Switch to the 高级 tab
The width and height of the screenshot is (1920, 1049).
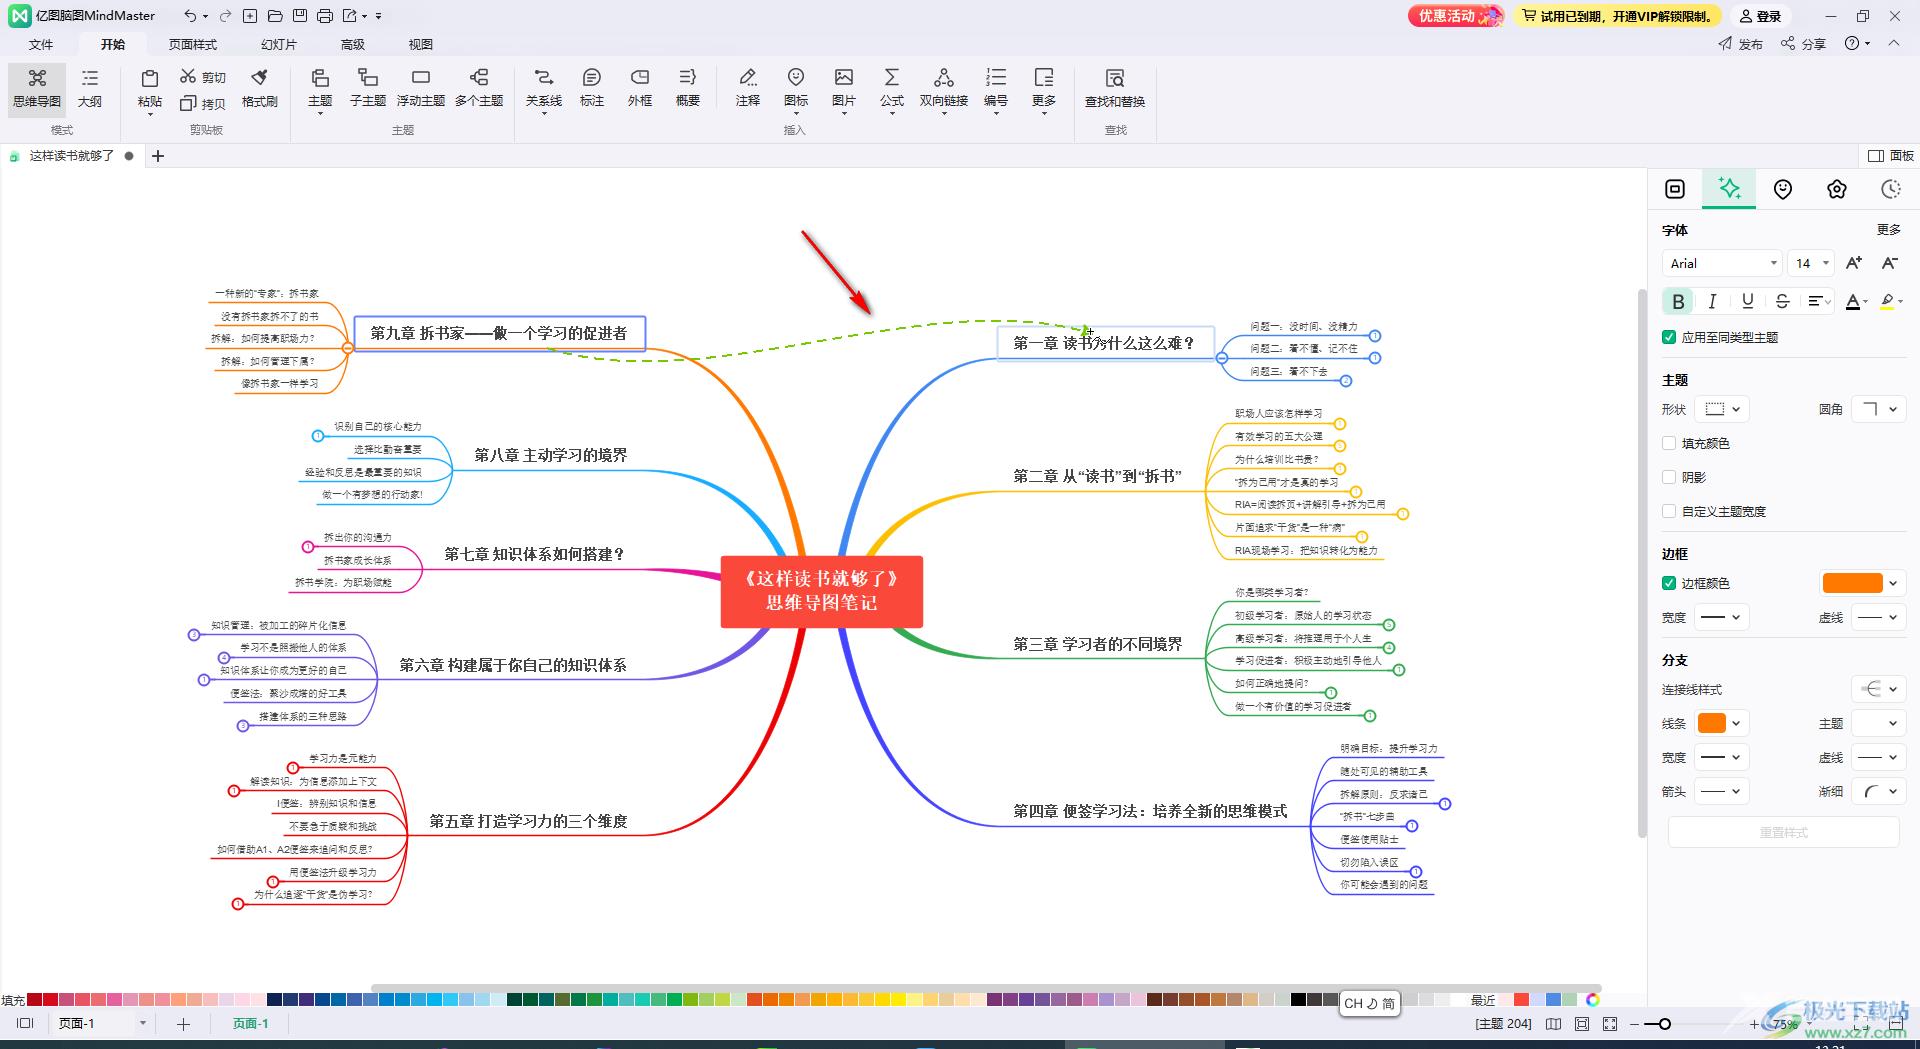pos(353,44)
